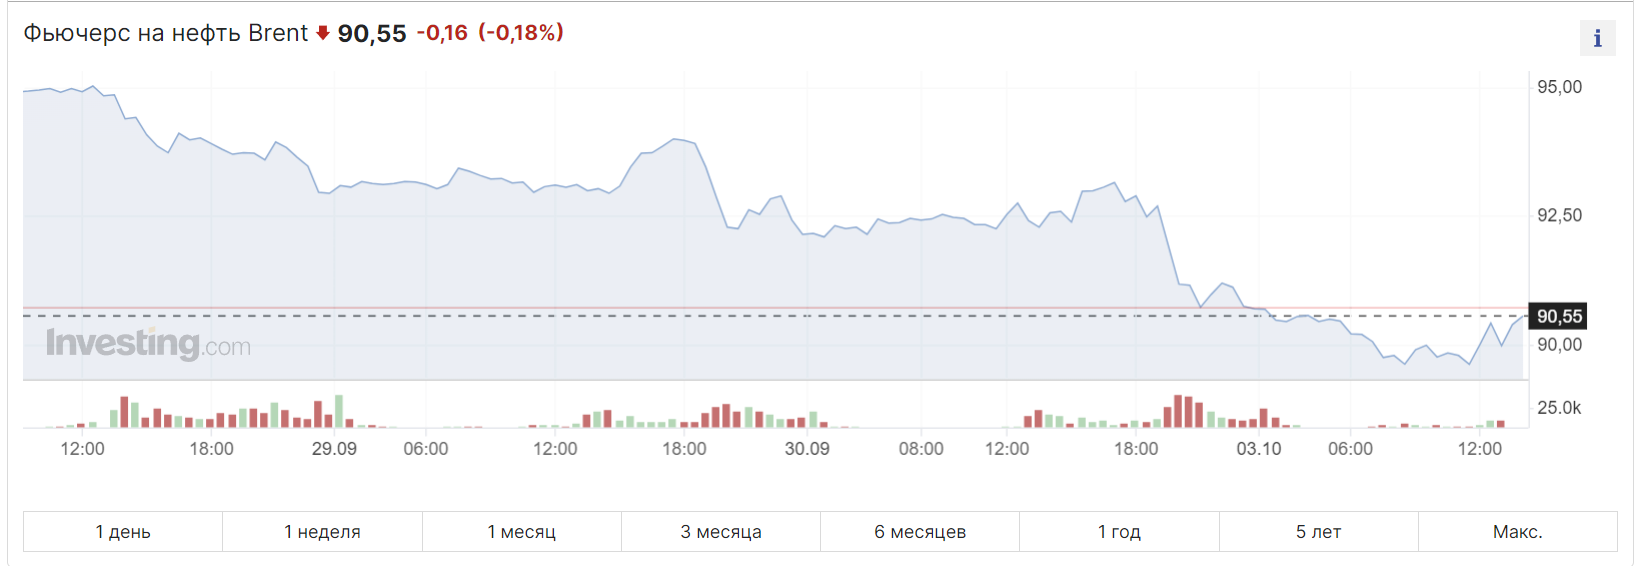Viewport: 1635px width, 566px height.
Task: Click the 30.09 date marker on timeline
Action: point(807,449)
